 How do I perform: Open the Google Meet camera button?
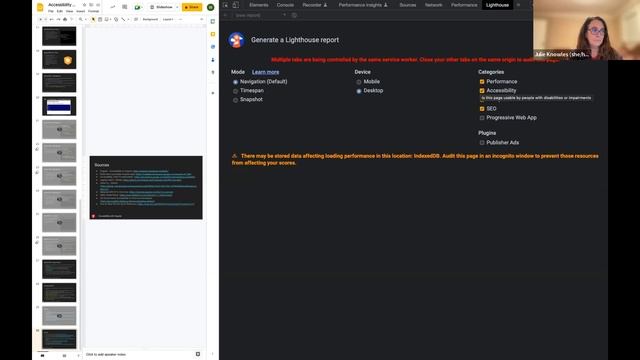click(137, 7)
